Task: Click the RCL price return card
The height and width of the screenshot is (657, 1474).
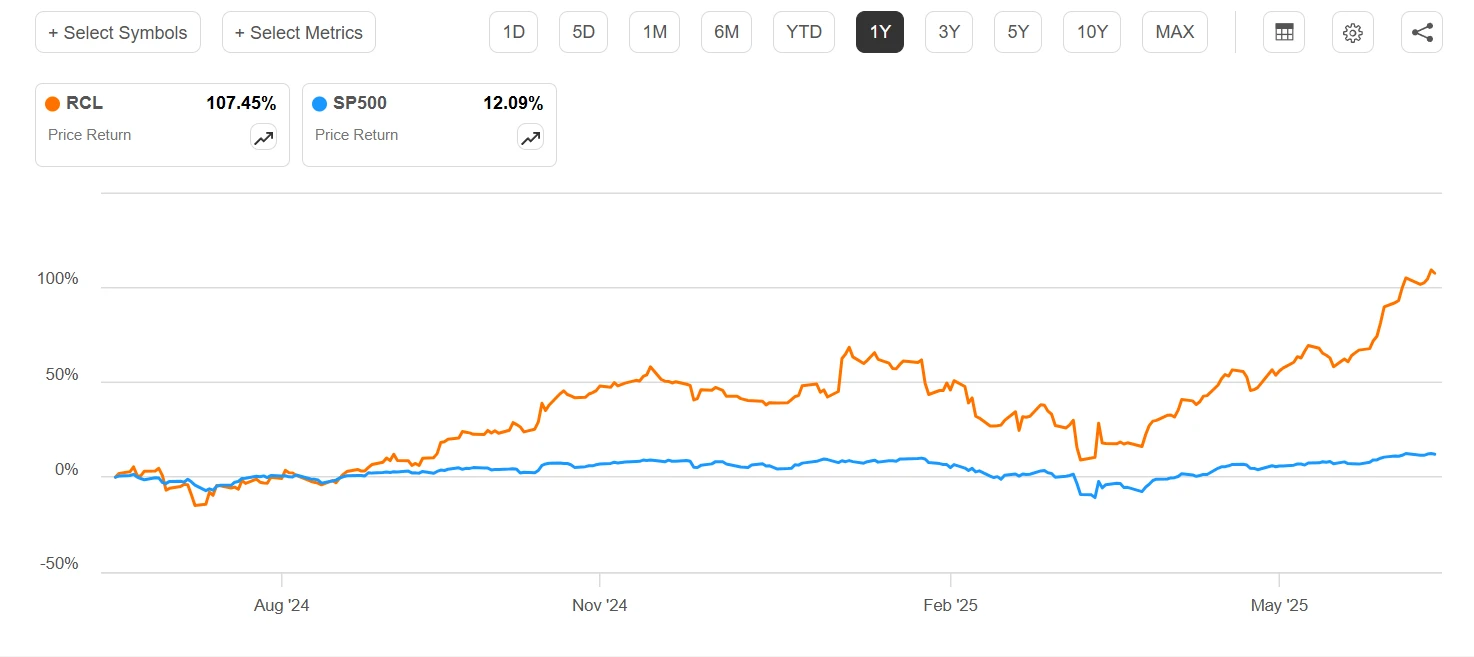Action: click(150, 125)
